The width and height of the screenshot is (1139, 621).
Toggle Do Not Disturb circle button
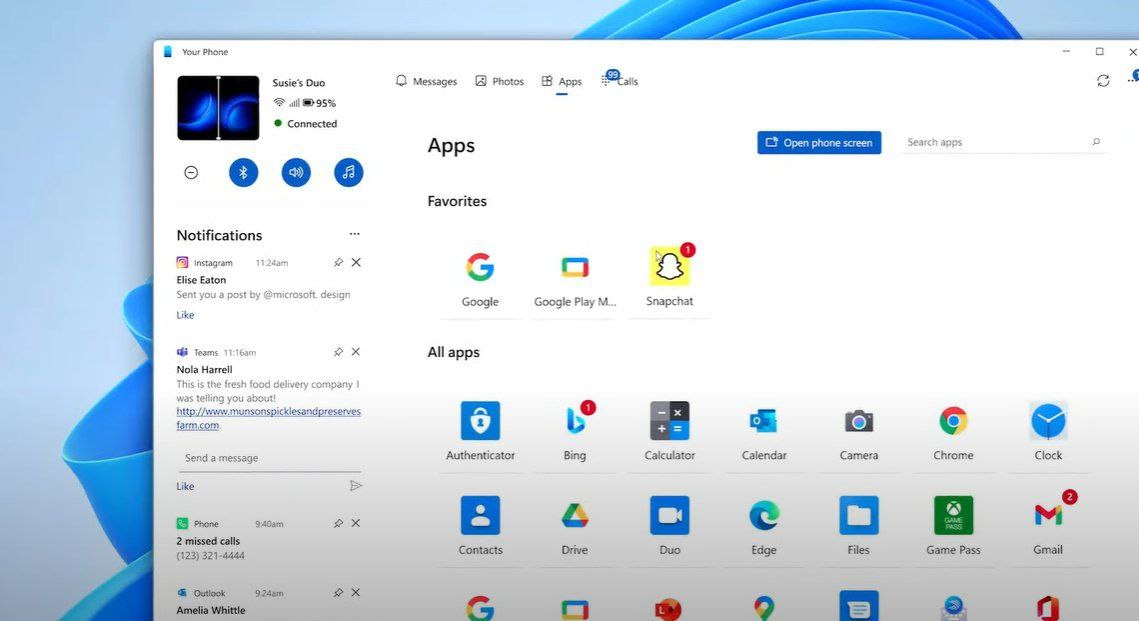191,172
